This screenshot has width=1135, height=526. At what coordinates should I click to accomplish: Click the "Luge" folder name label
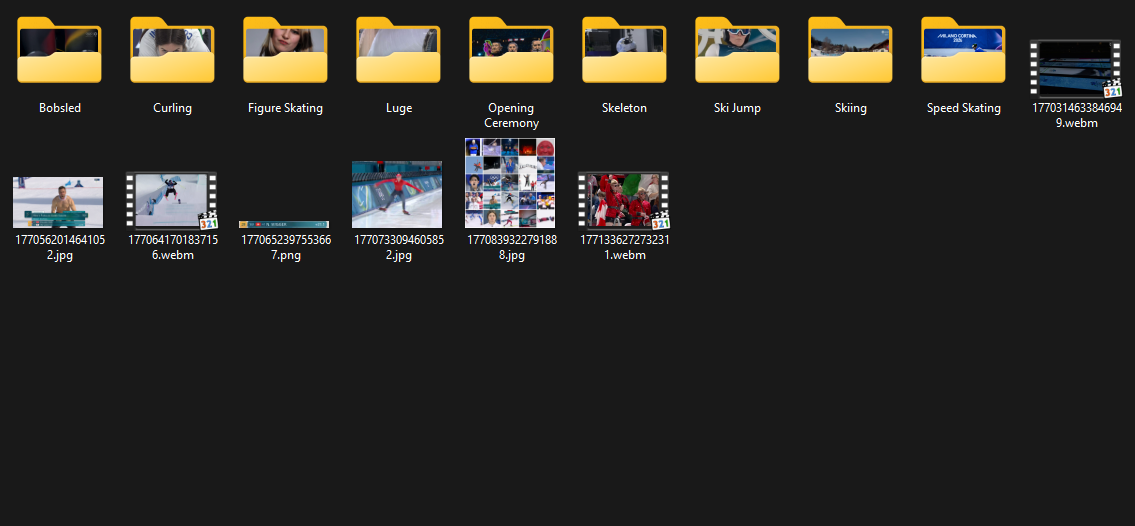(x=399, y=108)
